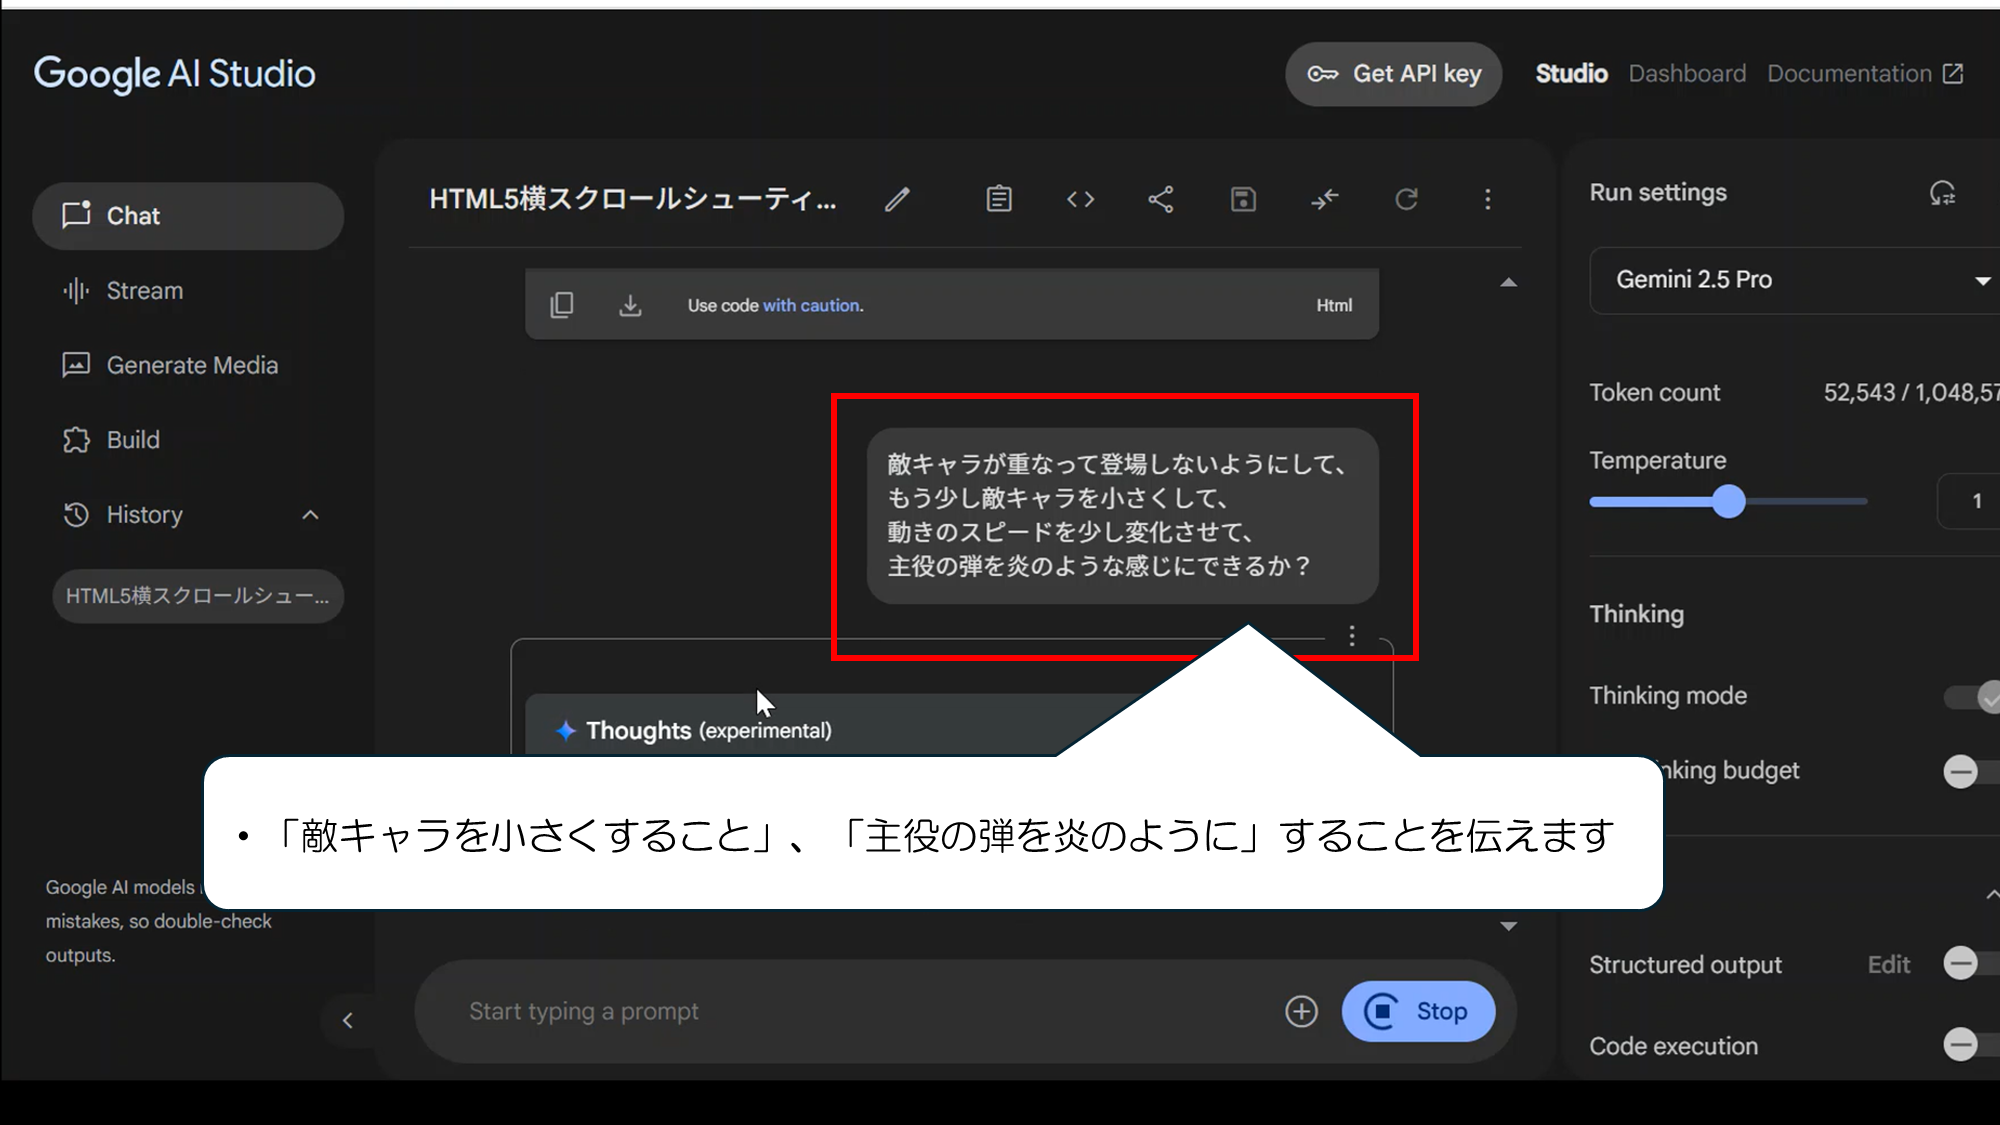The image size is (2000, 1125).
Task: Collapse the History section chevron
Action: click(x=310, y=515)
